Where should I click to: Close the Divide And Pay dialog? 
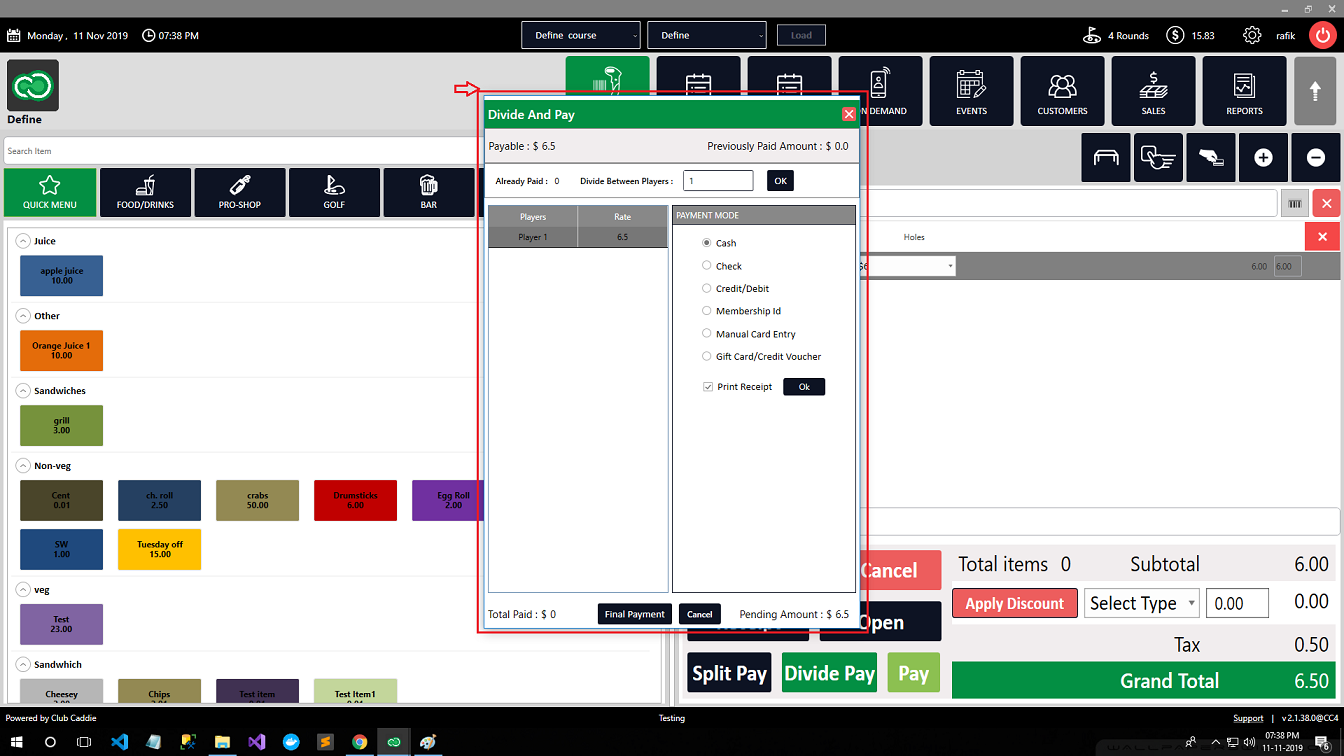[849, 114]
